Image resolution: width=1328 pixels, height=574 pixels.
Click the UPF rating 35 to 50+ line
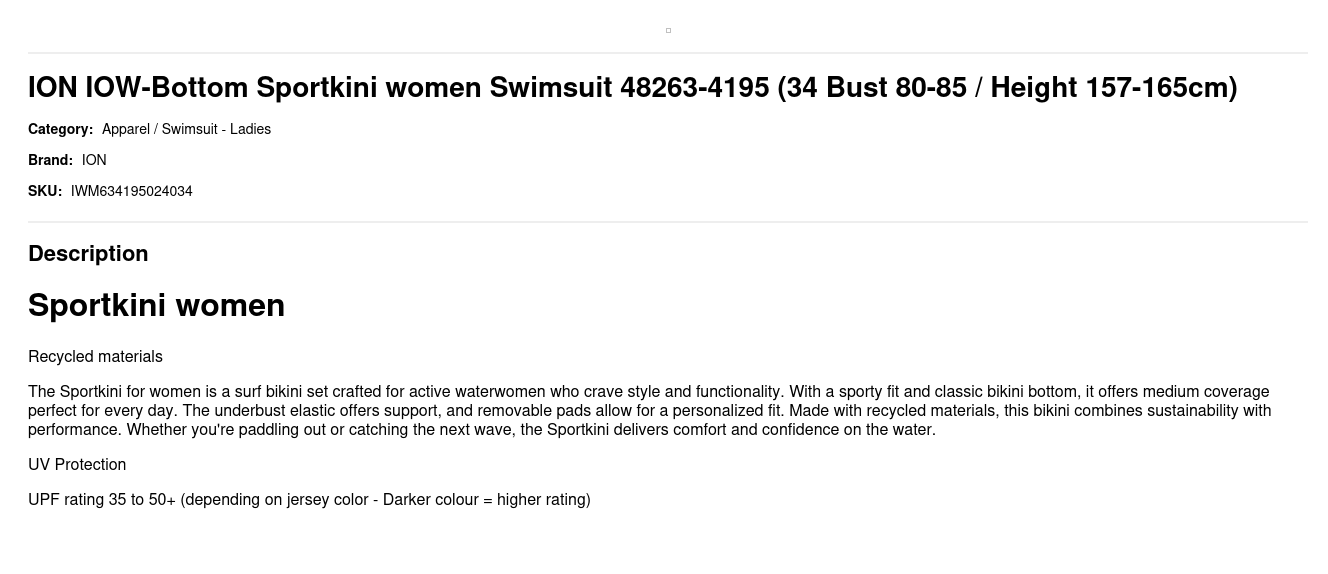(x=309, y=500)
